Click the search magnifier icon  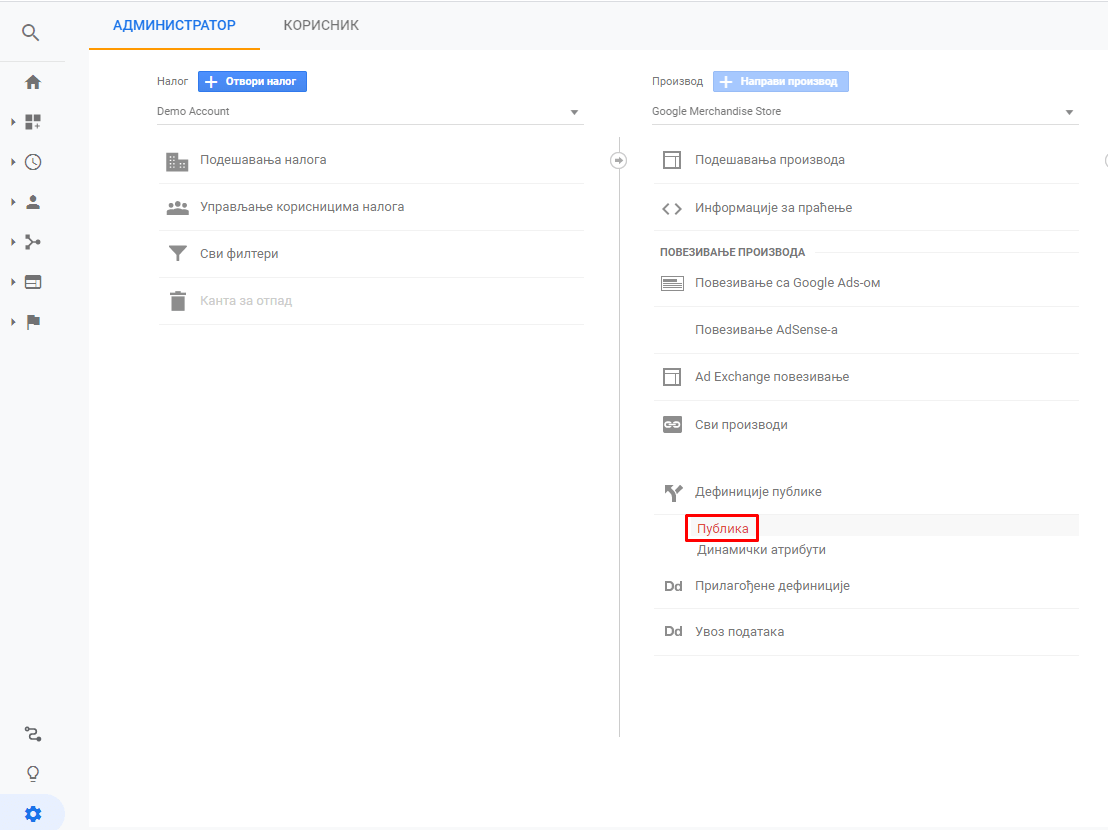(30, 32)
